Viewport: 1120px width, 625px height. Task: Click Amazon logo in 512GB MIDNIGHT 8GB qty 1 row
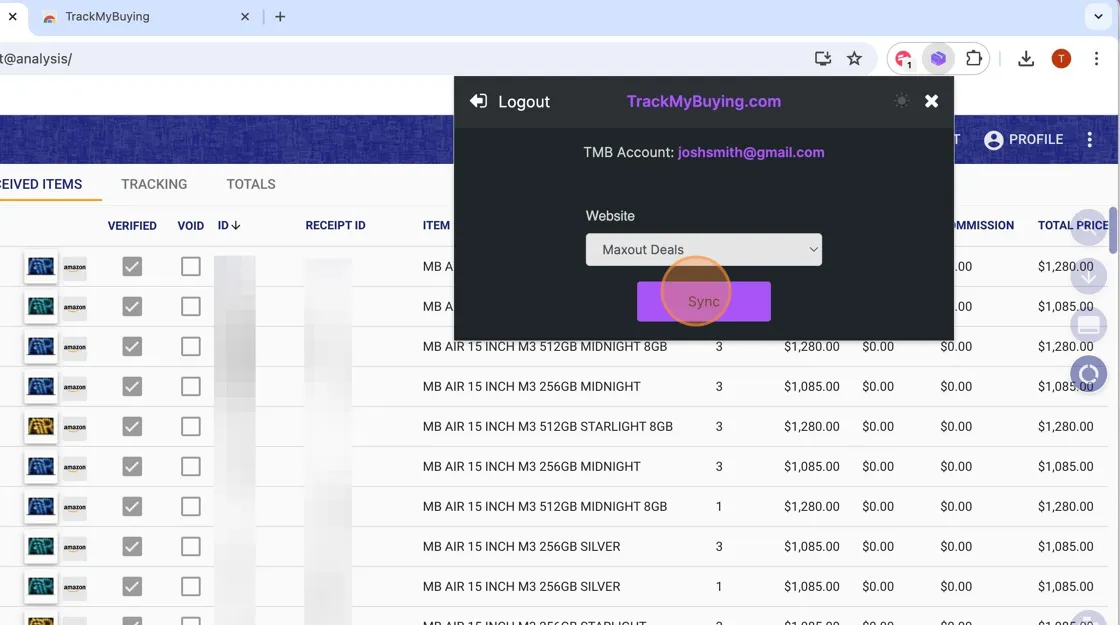pyautogui.click(x=74, y=506)
